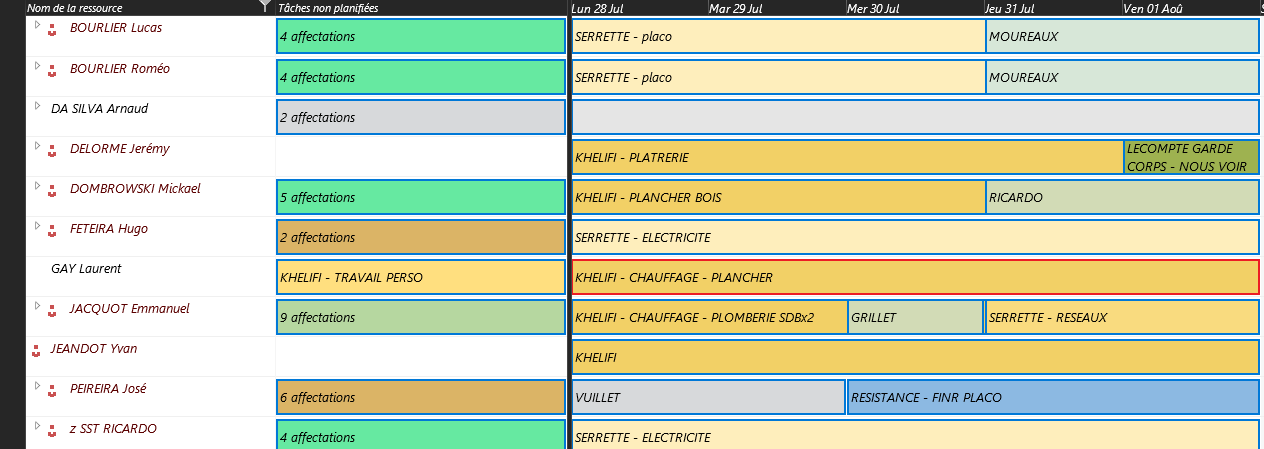
Task: Click the person icon beside BOURLIER Roméo
Action: tap(52, 70)
